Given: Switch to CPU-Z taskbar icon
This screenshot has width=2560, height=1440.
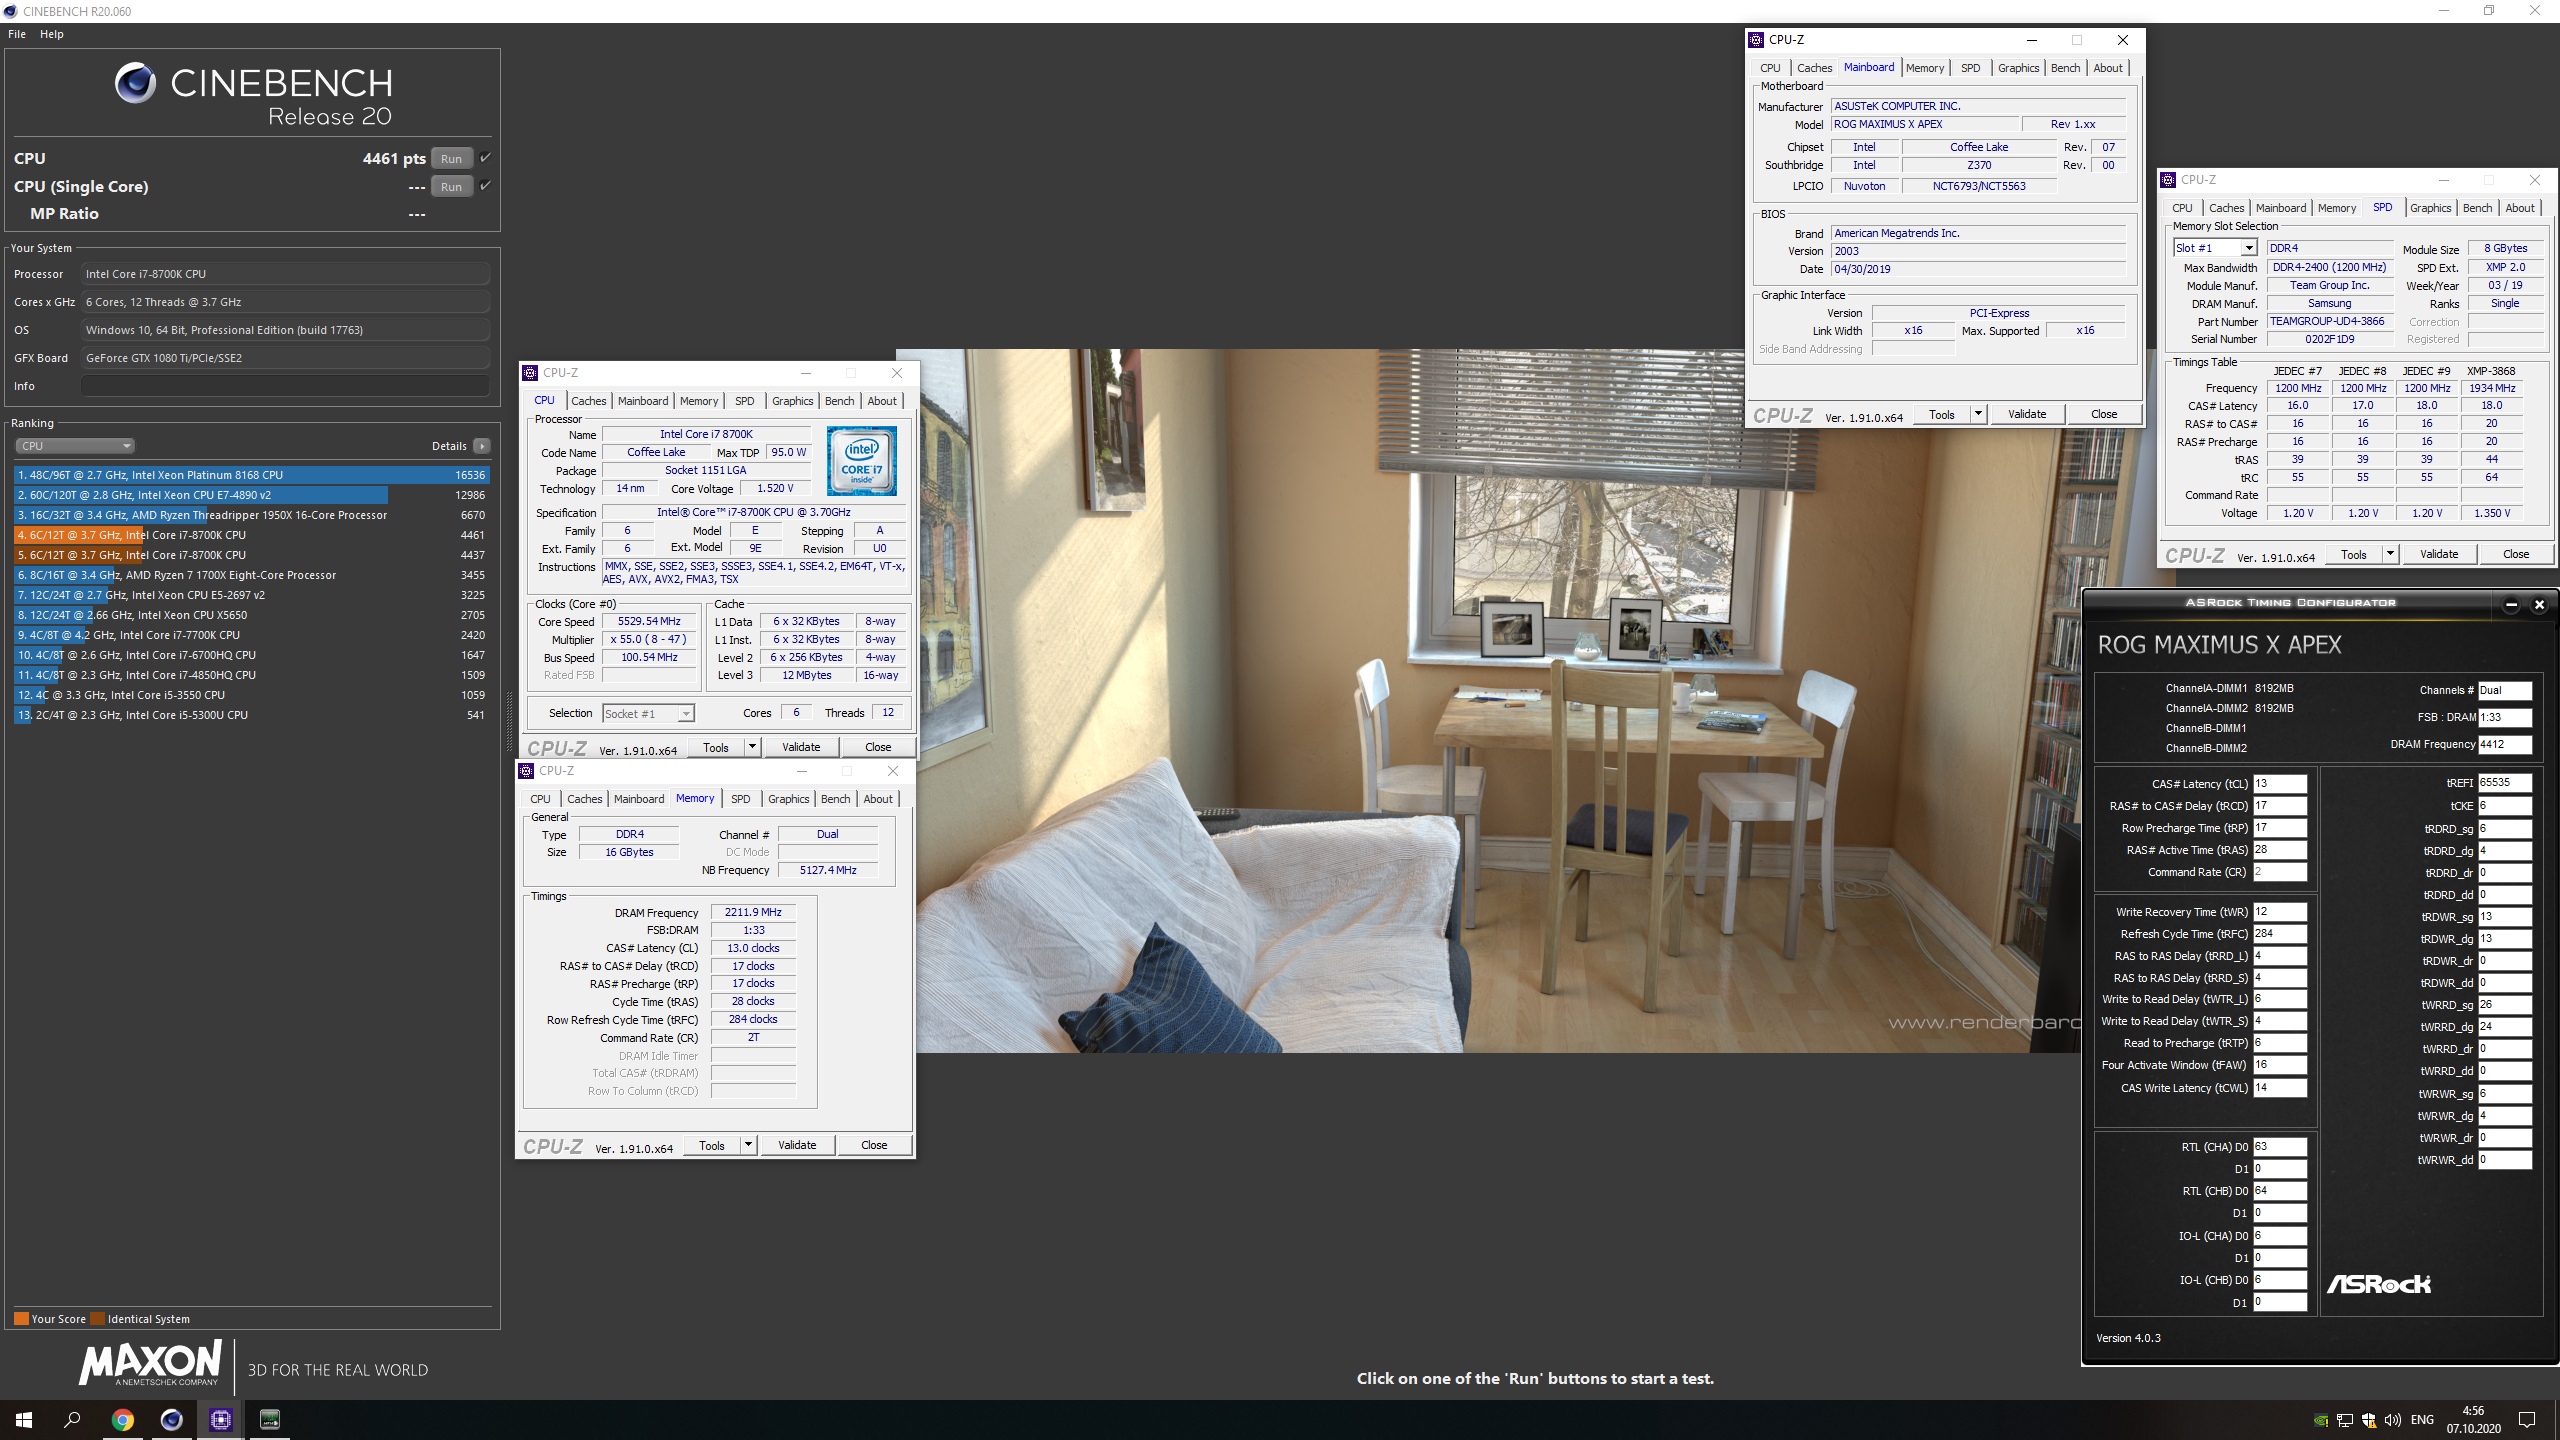Looking at the screenshot, I should (221, 1420).
